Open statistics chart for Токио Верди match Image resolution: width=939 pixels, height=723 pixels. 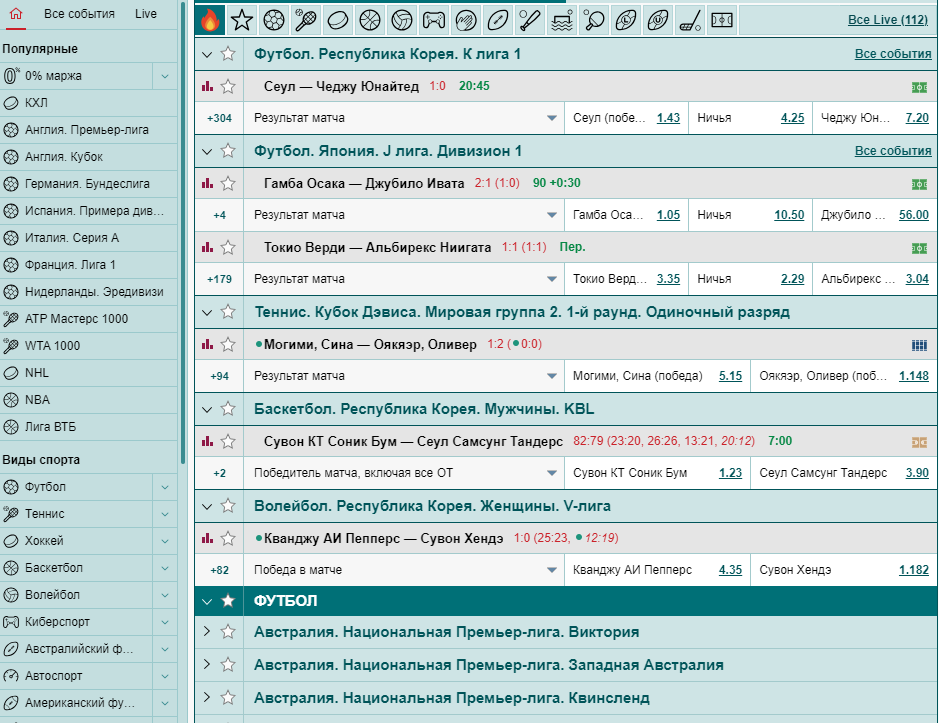pos(208,247)
